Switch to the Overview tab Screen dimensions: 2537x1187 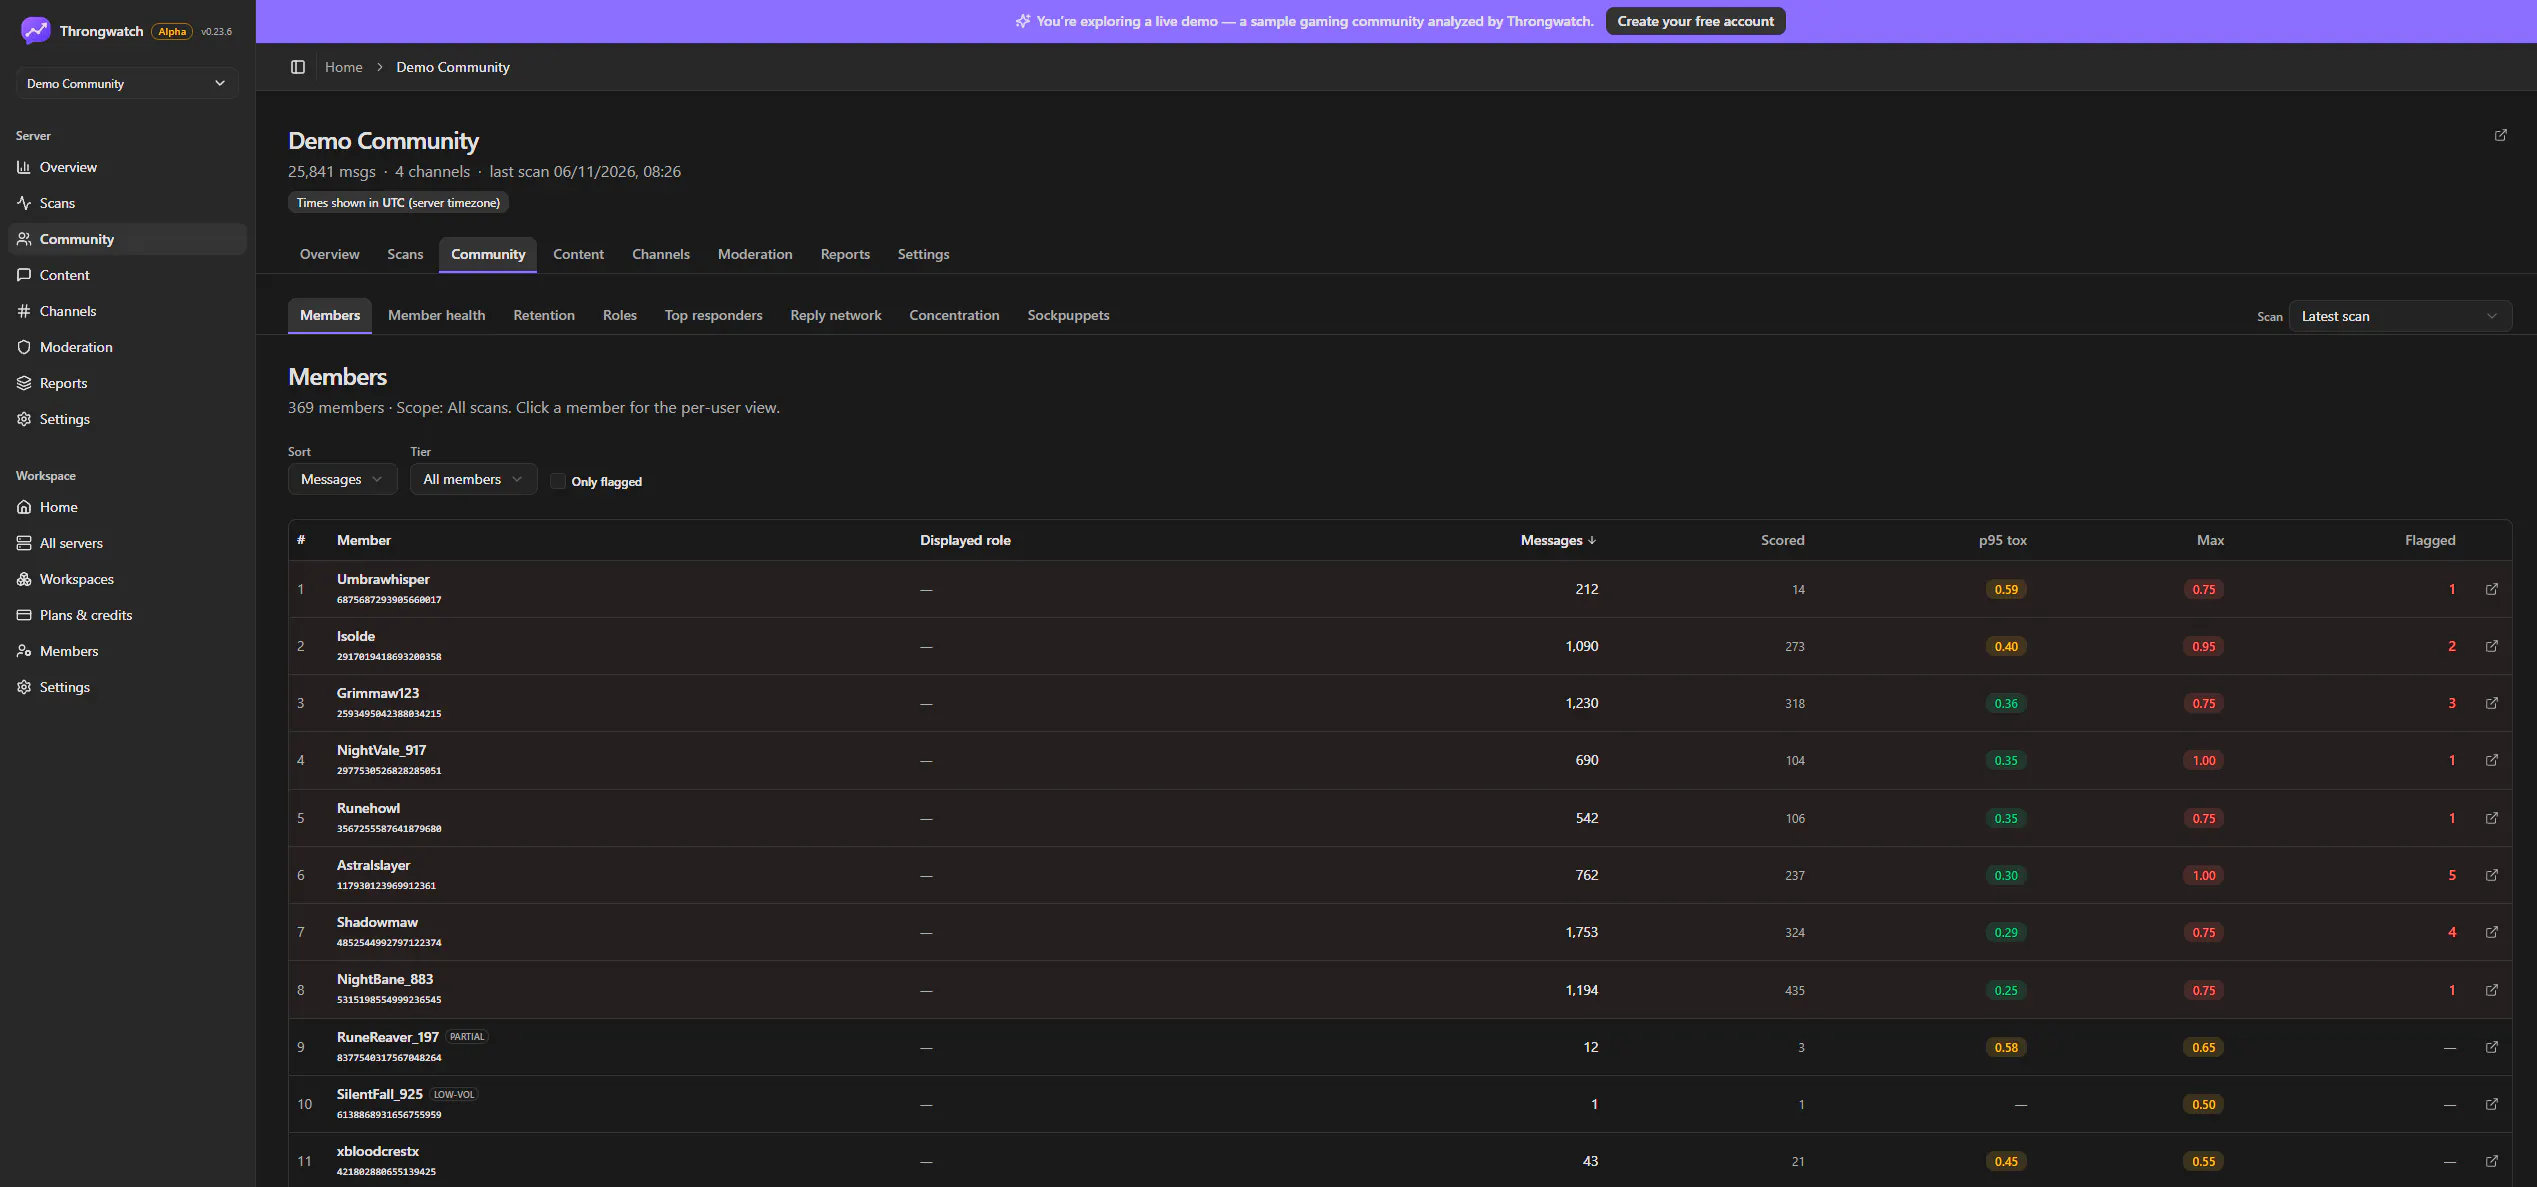[329, 254]
